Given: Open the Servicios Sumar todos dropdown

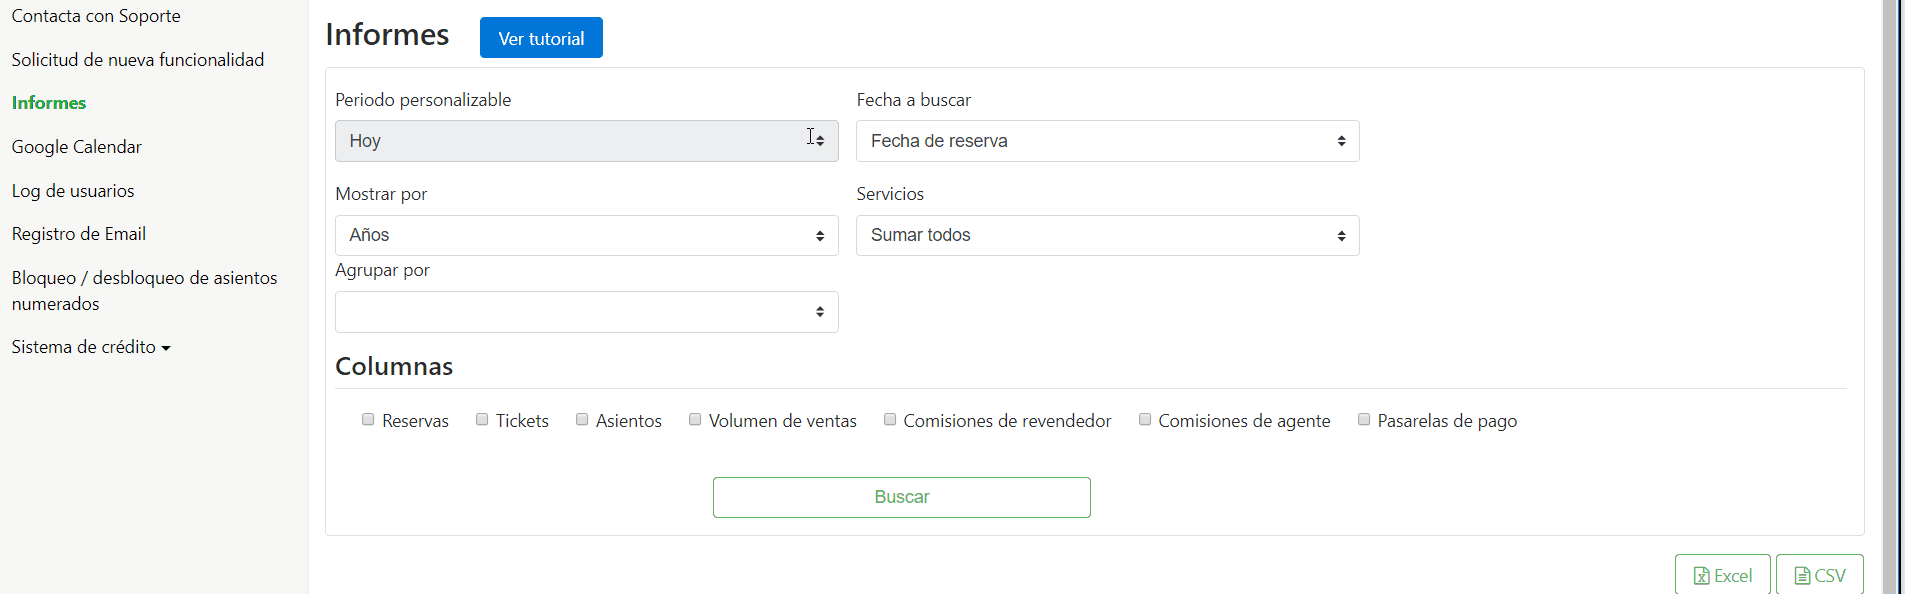Looking at the screenshot, I should 1108,235.
